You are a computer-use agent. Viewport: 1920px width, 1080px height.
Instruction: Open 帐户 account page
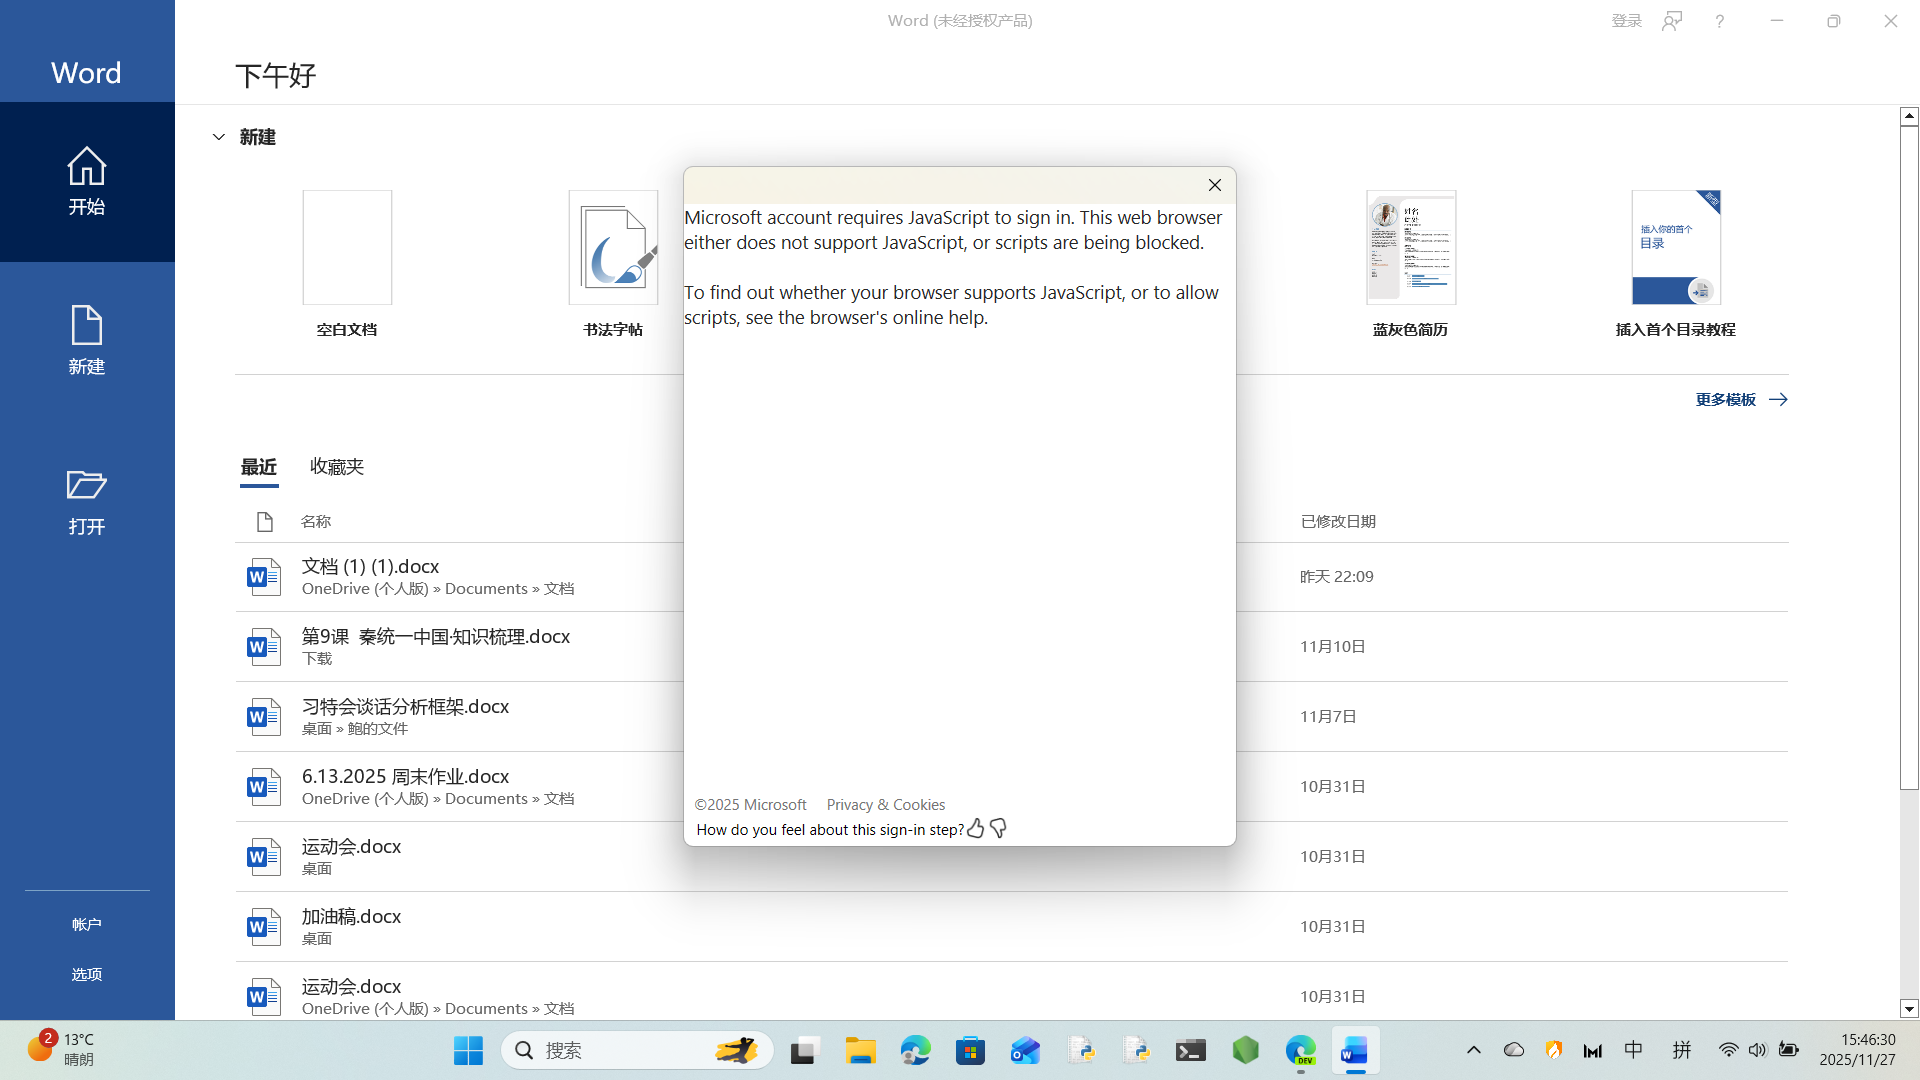87,924
